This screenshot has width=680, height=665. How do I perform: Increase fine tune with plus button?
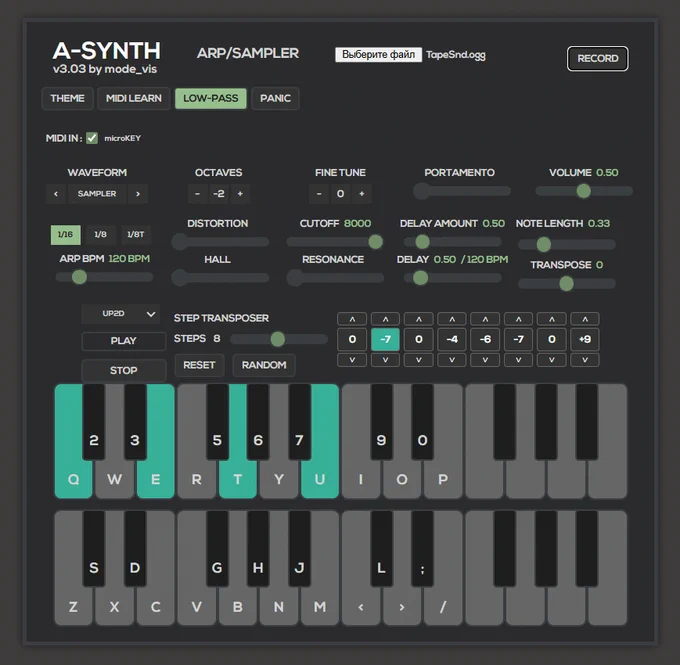(362, 193)
